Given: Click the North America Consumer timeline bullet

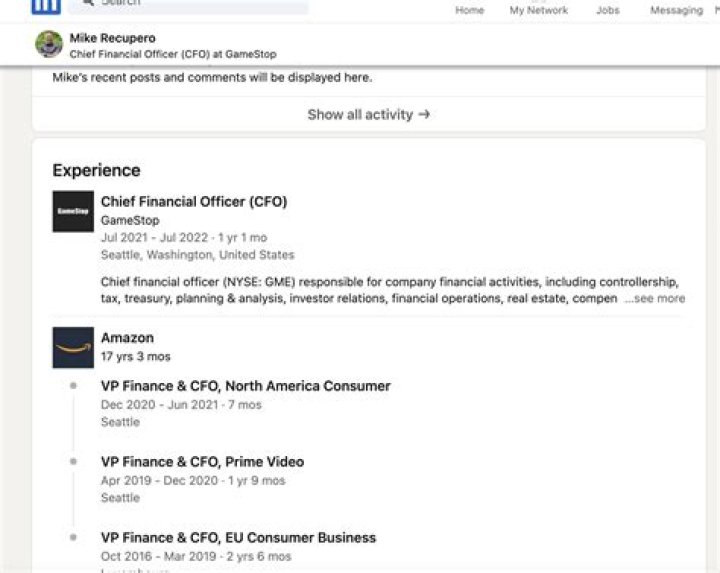Looking at the screenshot, I should coord(73,386).
